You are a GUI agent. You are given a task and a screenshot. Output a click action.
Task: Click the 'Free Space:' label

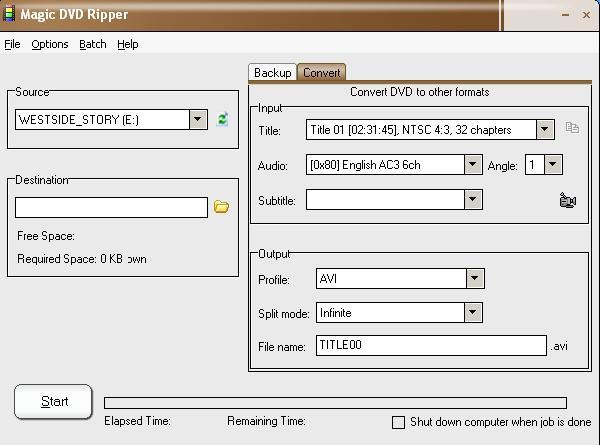46,236
